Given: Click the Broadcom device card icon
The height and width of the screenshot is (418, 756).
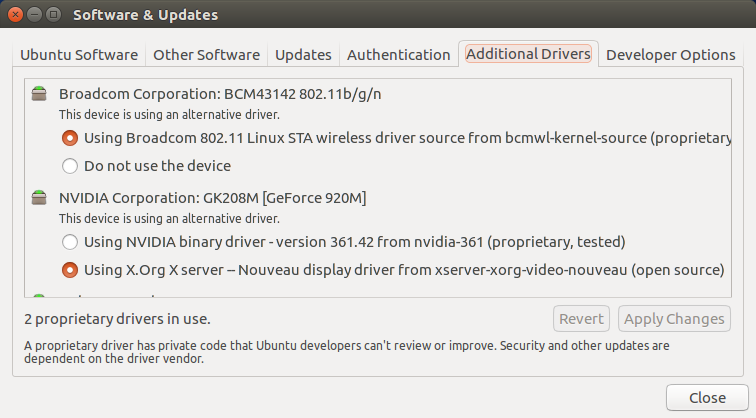Looking at the screenshot, I should tap(39, 94).
